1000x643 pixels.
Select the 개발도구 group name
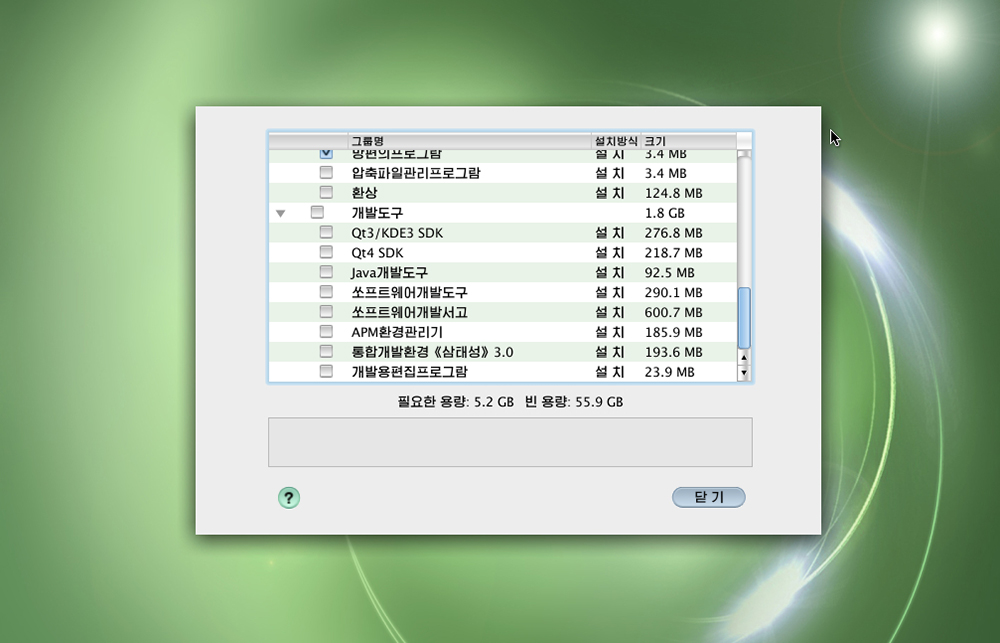(377, 213)
